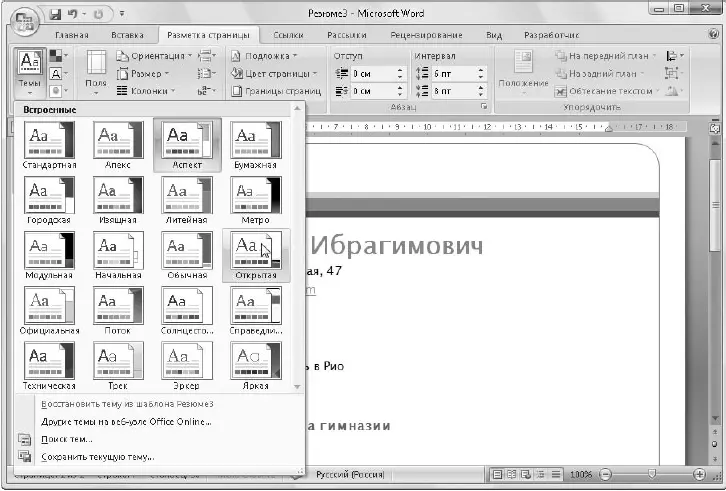Click Восстановить тему из шаблона Резюме3
726x491 pixels.
coord(127,404)
